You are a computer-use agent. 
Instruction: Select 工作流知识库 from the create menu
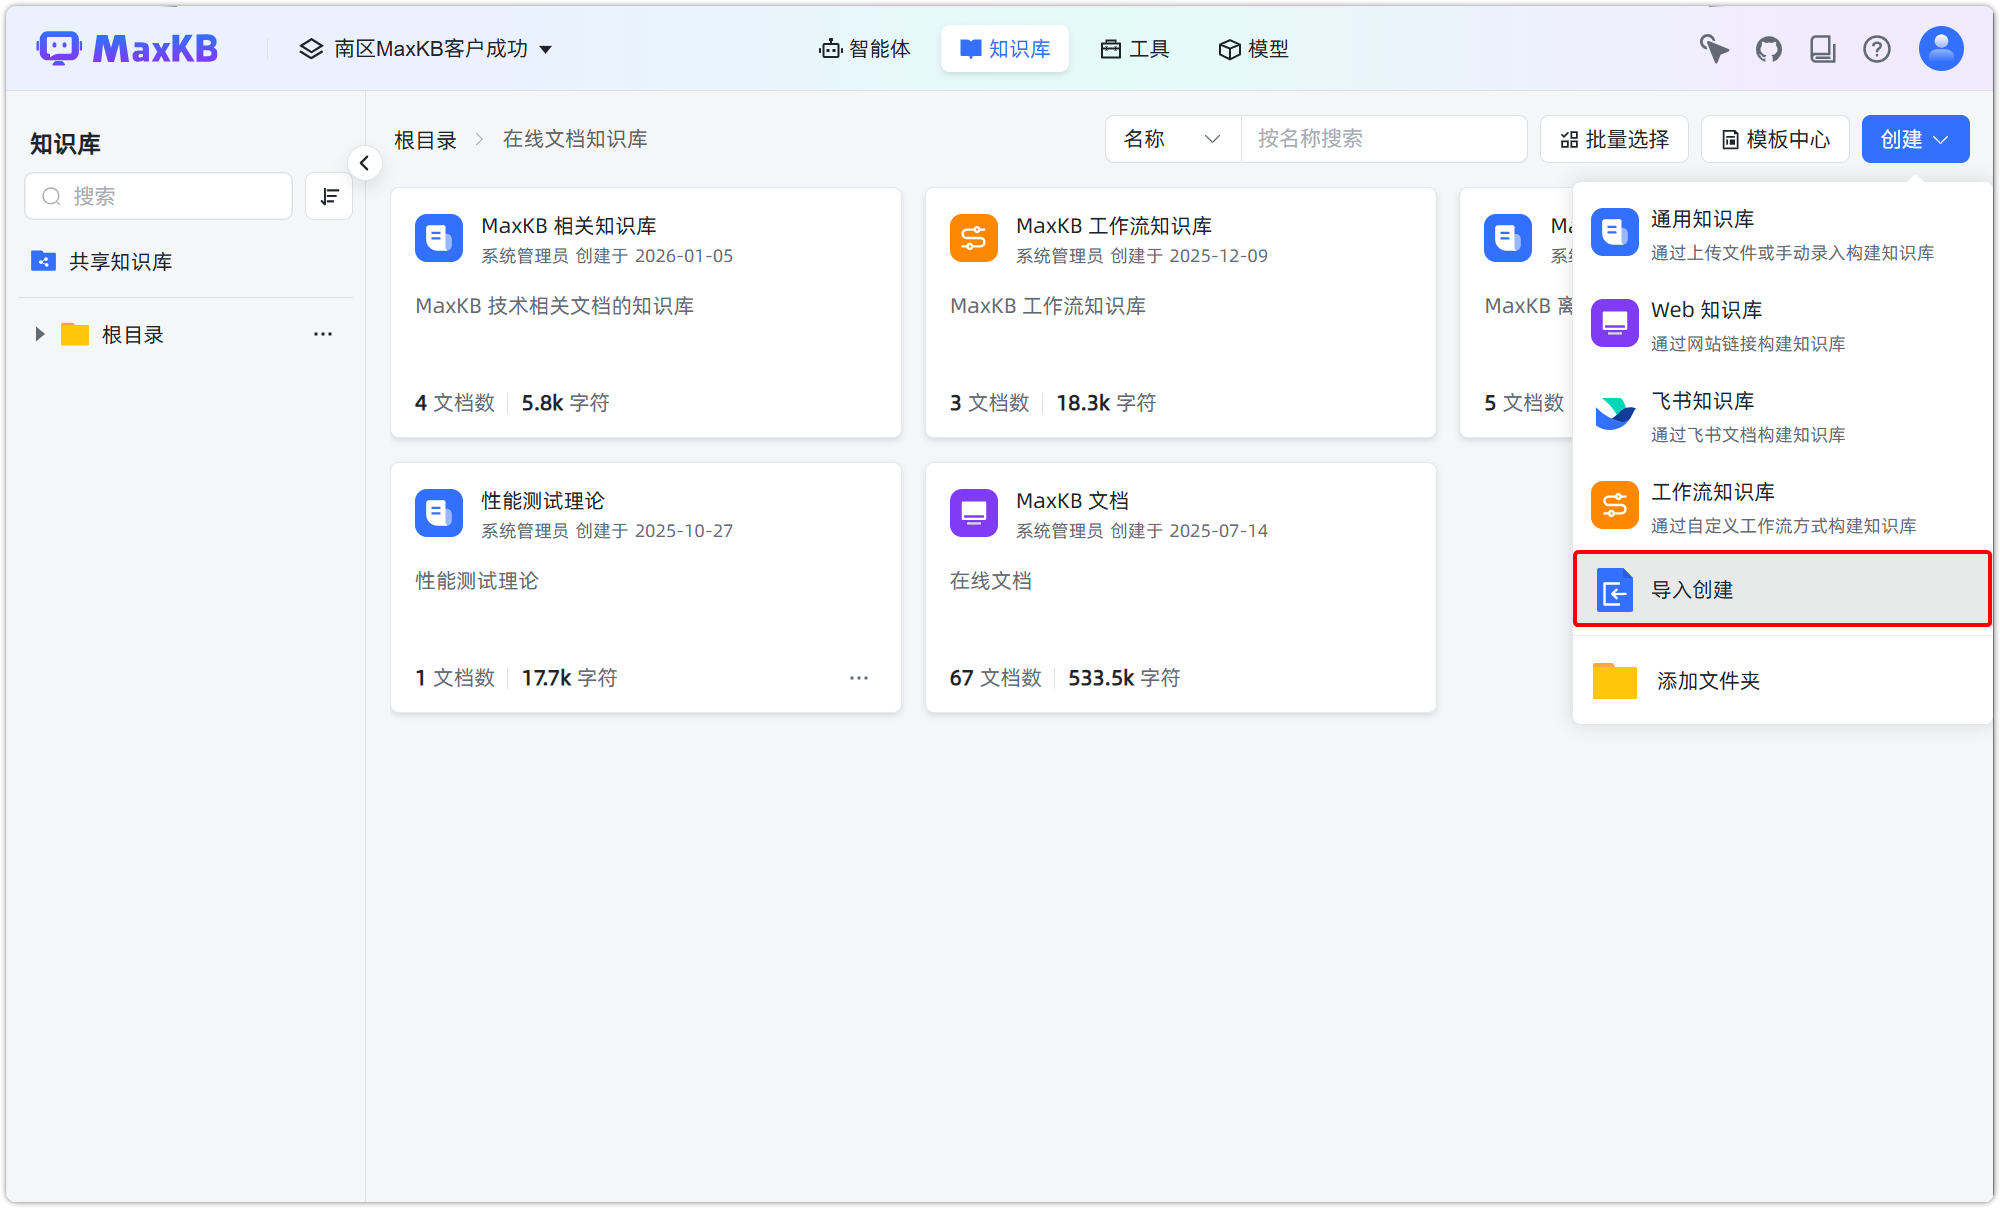point(1782,507)
